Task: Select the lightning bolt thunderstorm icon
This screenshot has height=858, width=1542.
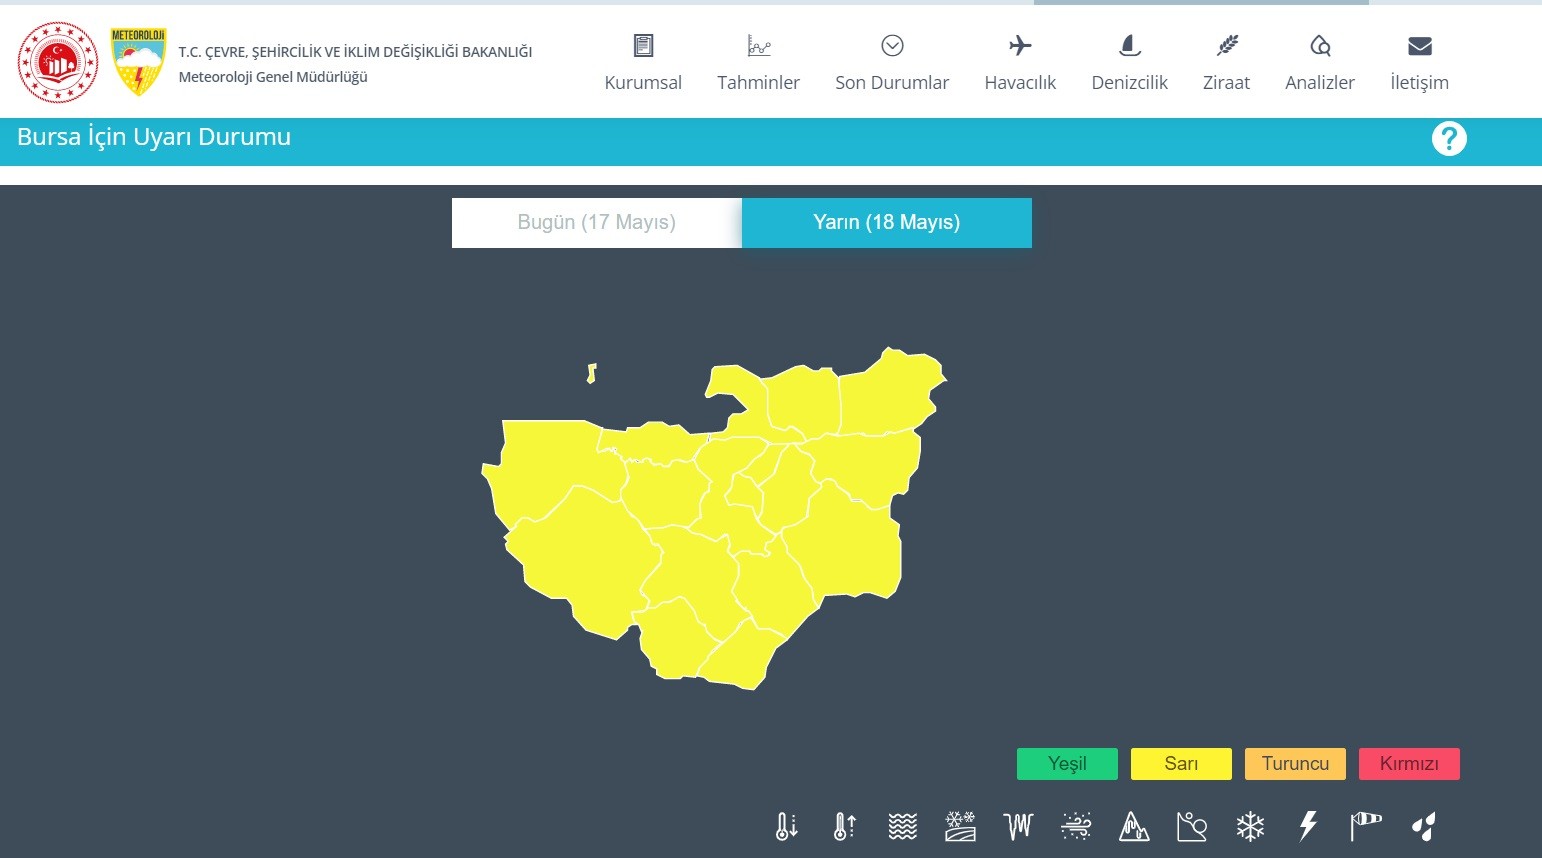Action: pyautogui.click(x=1308, y=826)
